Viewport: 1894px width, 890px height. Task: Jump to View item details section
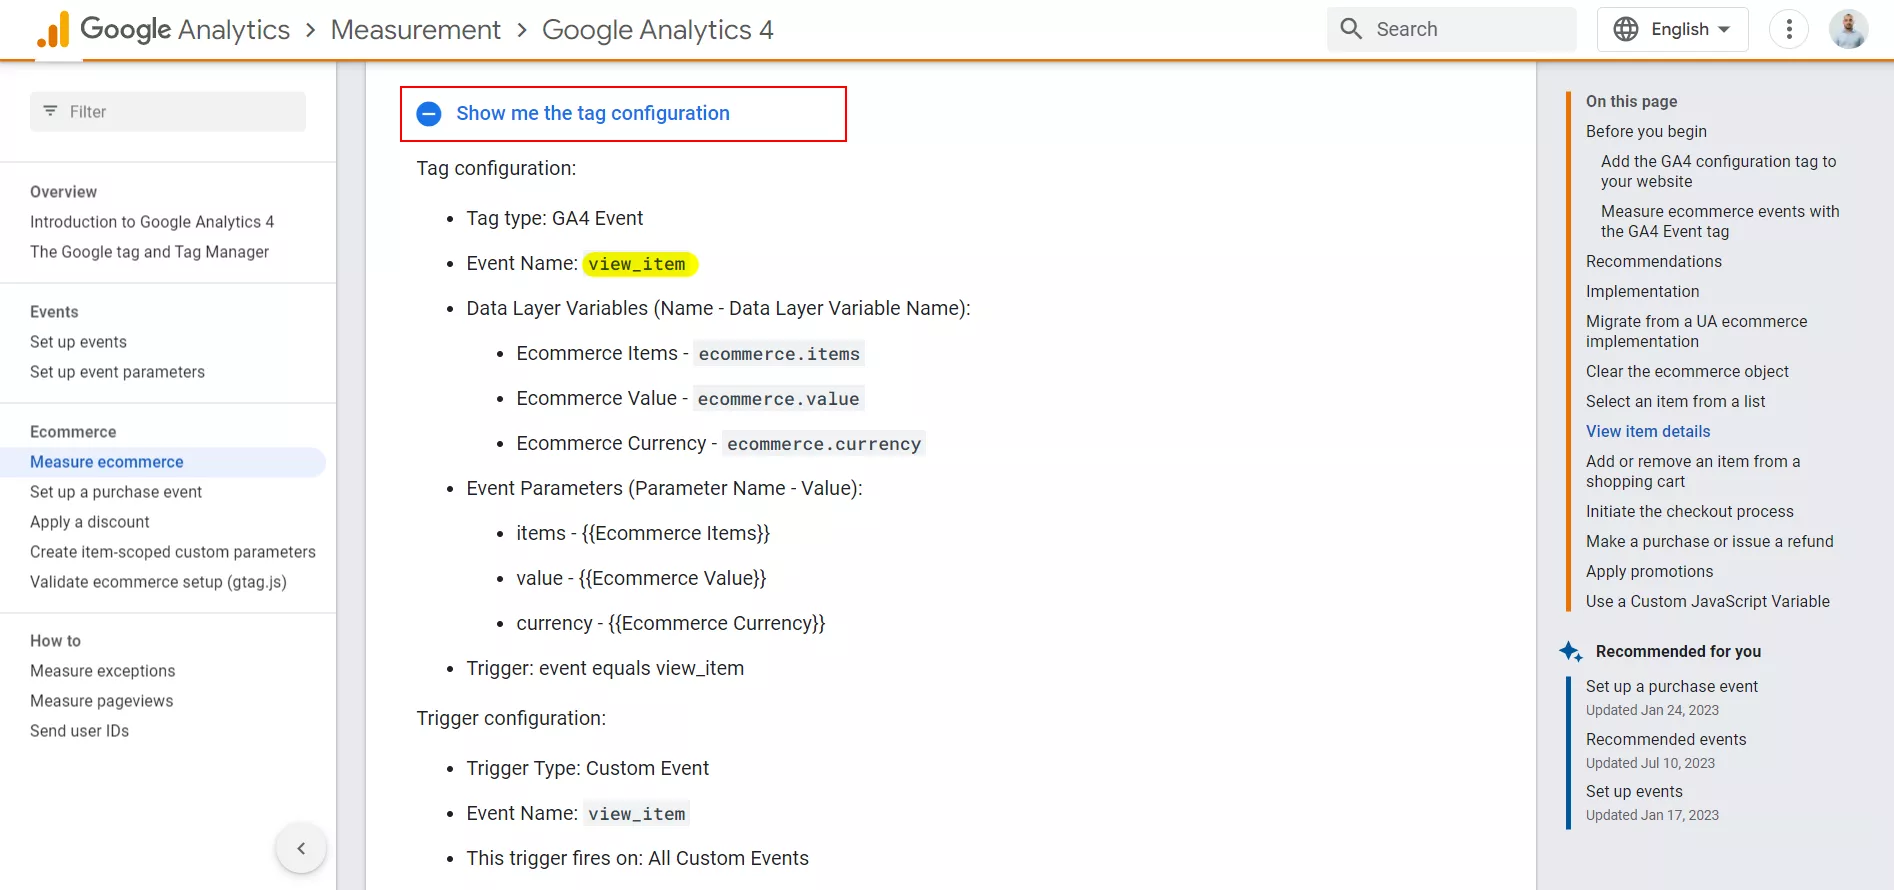[1648, 431]
